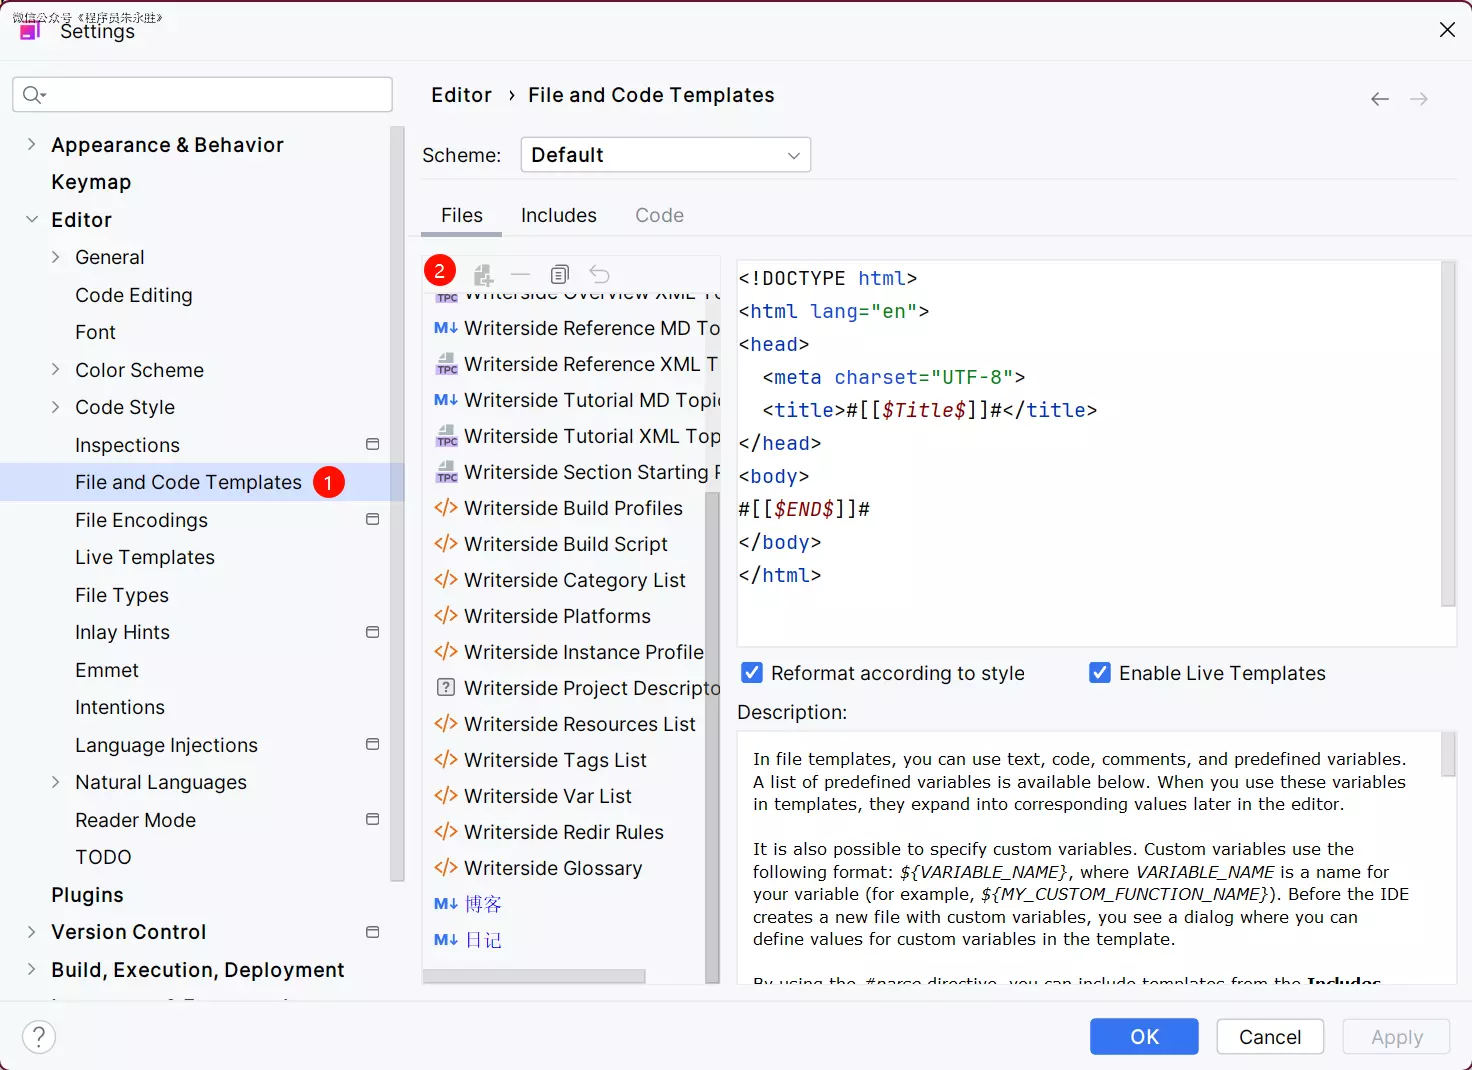The image size is (1472, 1070).
Task: Collapse the Editor tree node
Action: coord(32,220)
